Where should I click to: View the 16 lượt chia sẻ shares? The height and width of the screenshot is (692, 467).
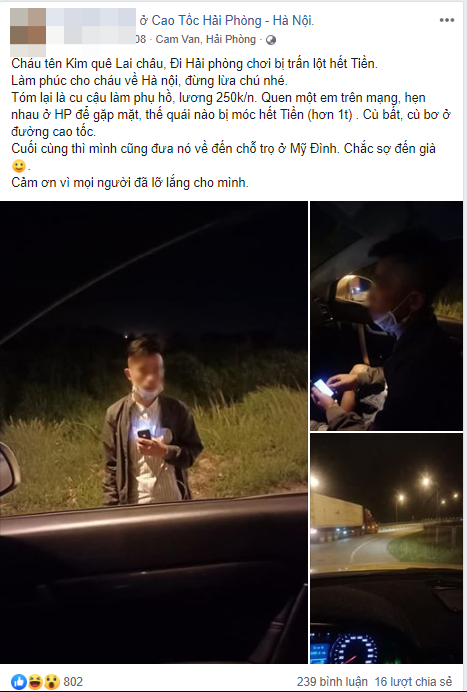tap(414, 682)
